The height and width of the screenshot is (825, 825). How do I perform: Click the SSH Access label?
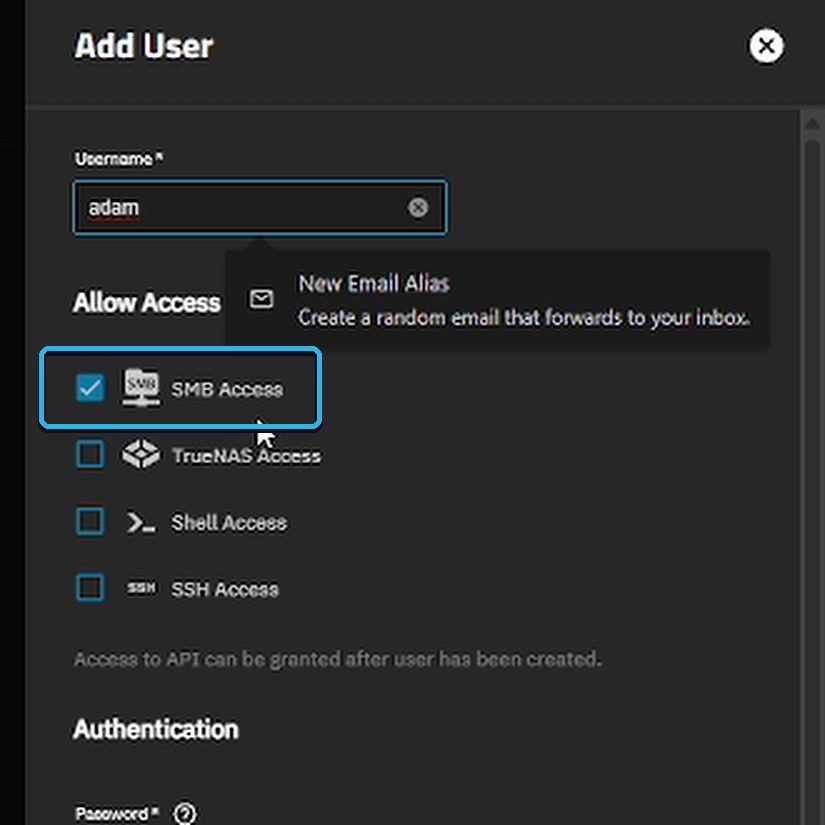coord(225,589)
